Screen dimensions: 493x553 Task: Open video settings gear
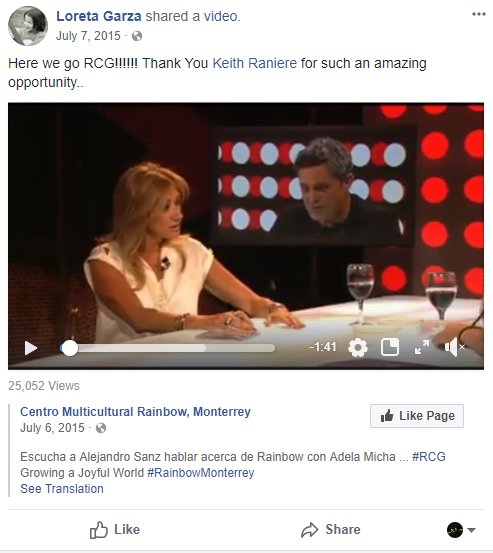[x=358, y=348]
